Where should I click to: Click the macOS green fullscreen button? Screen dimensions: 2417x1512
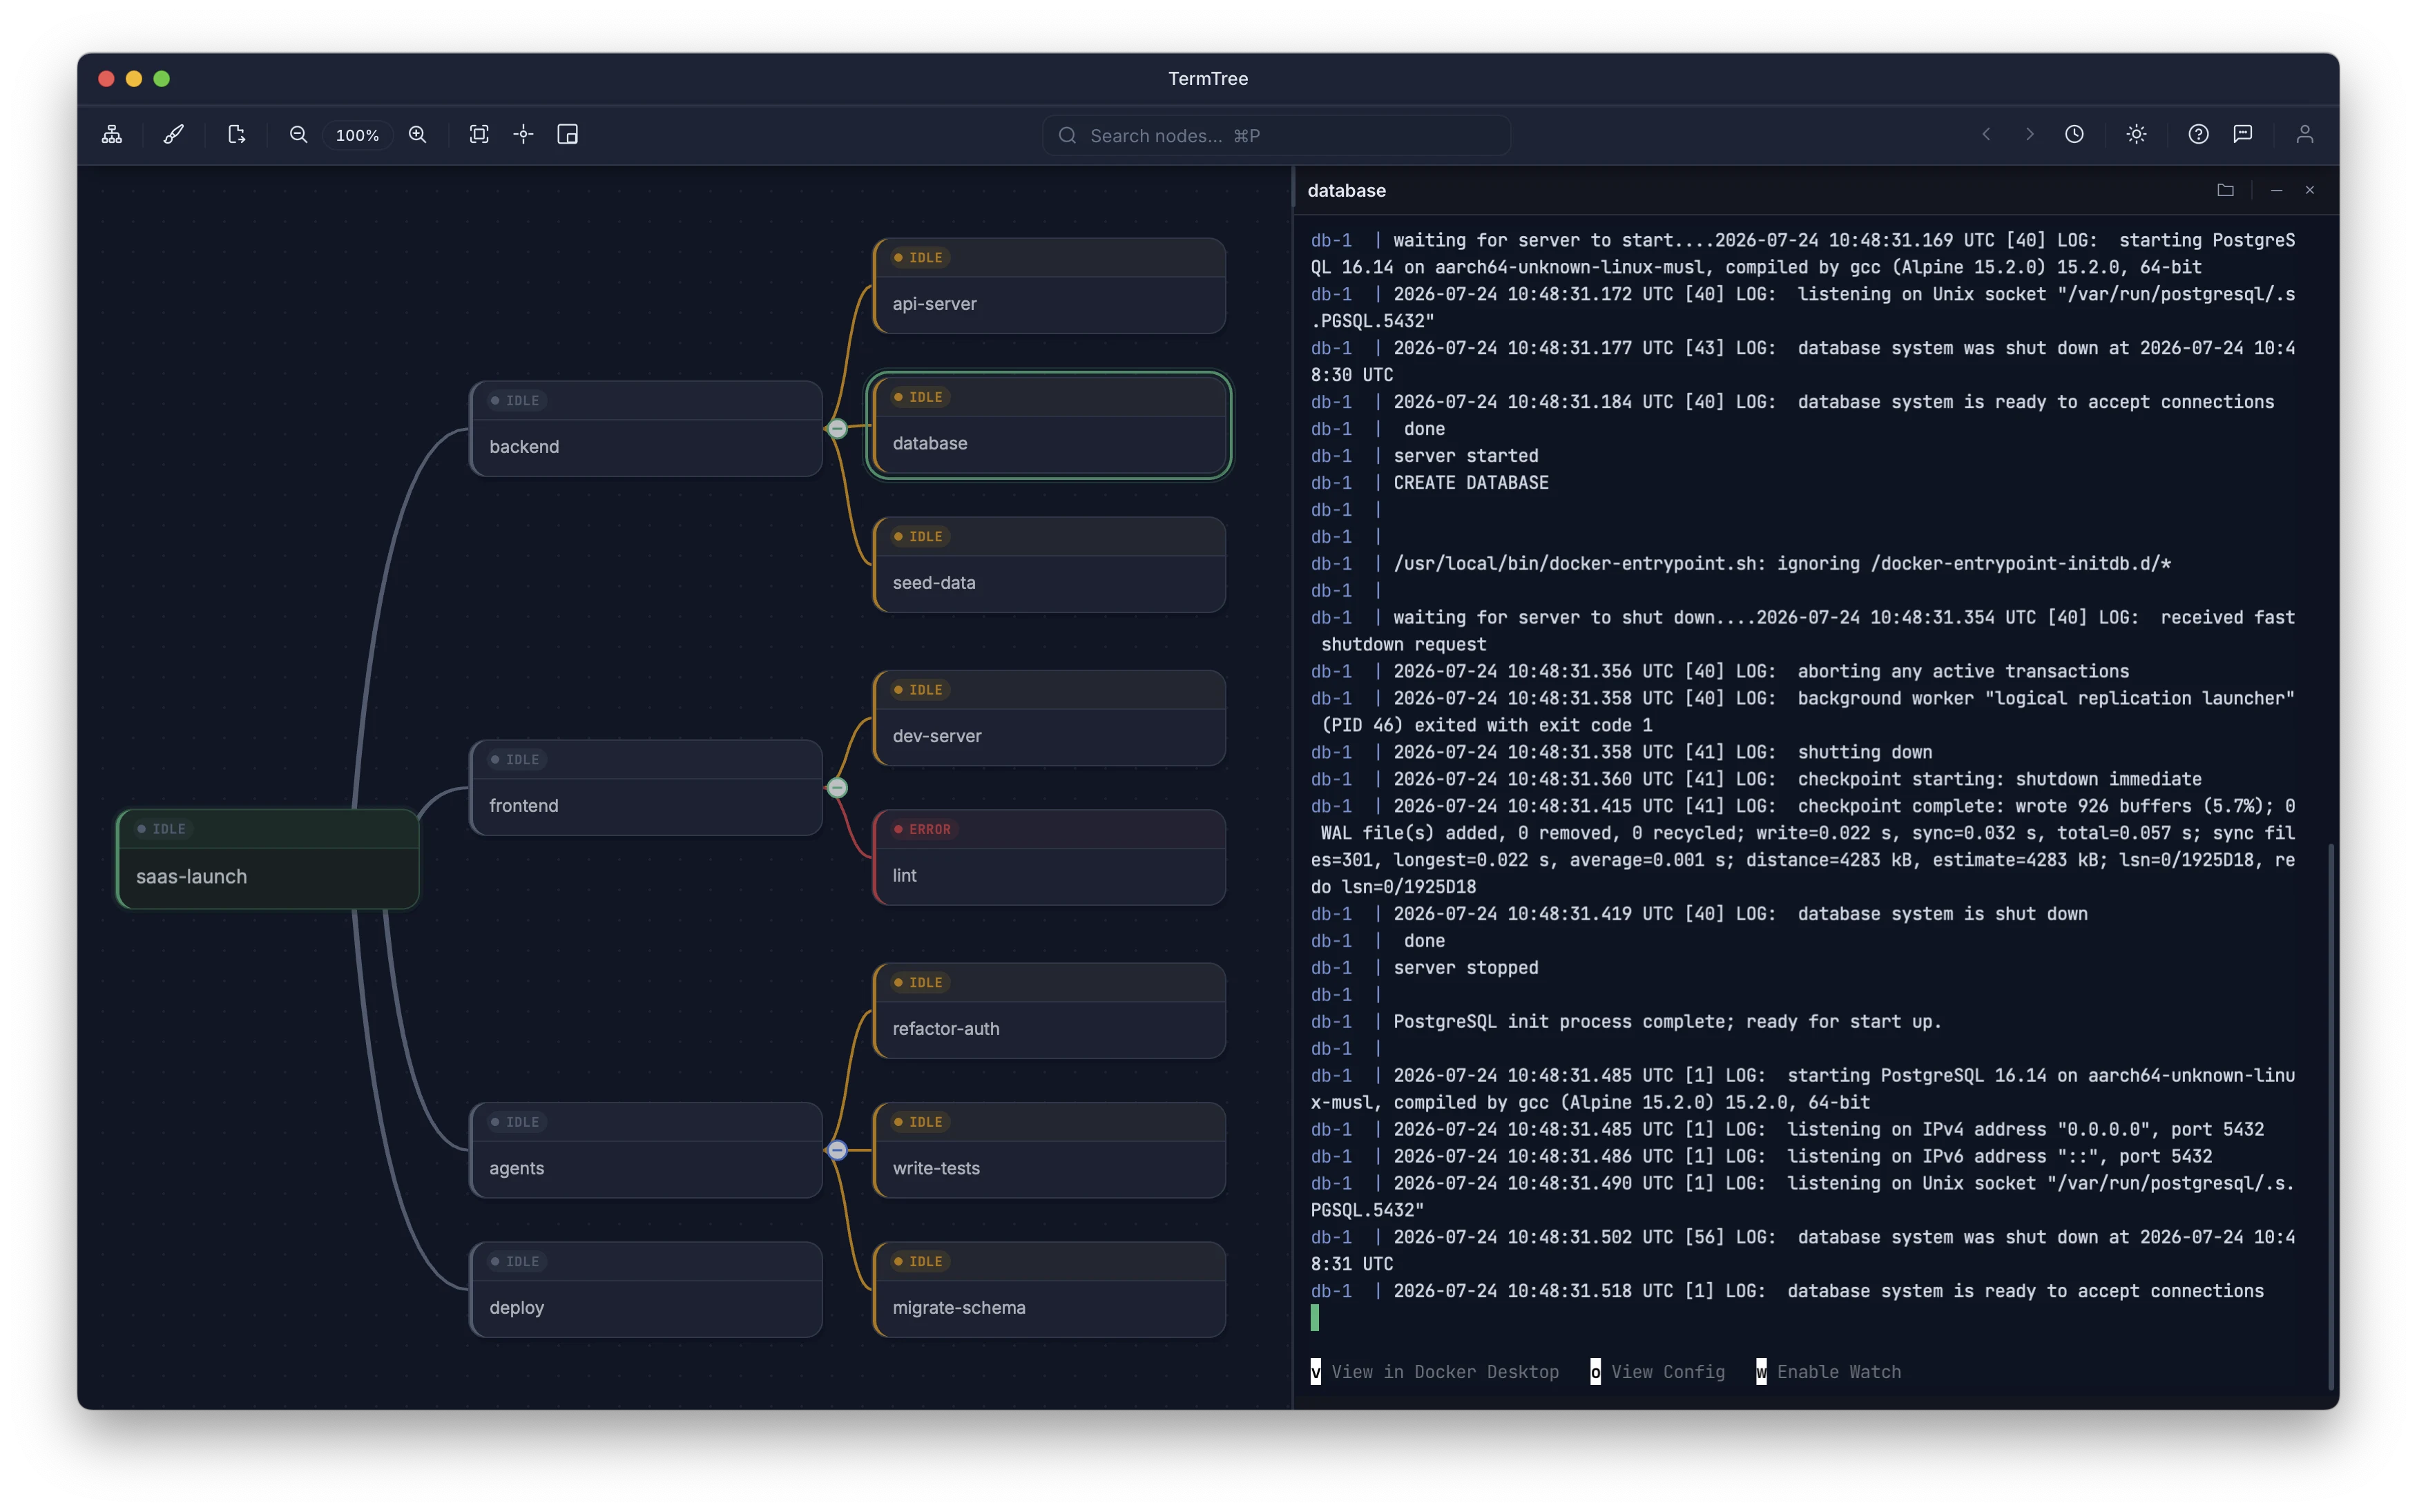pos(162,78)
